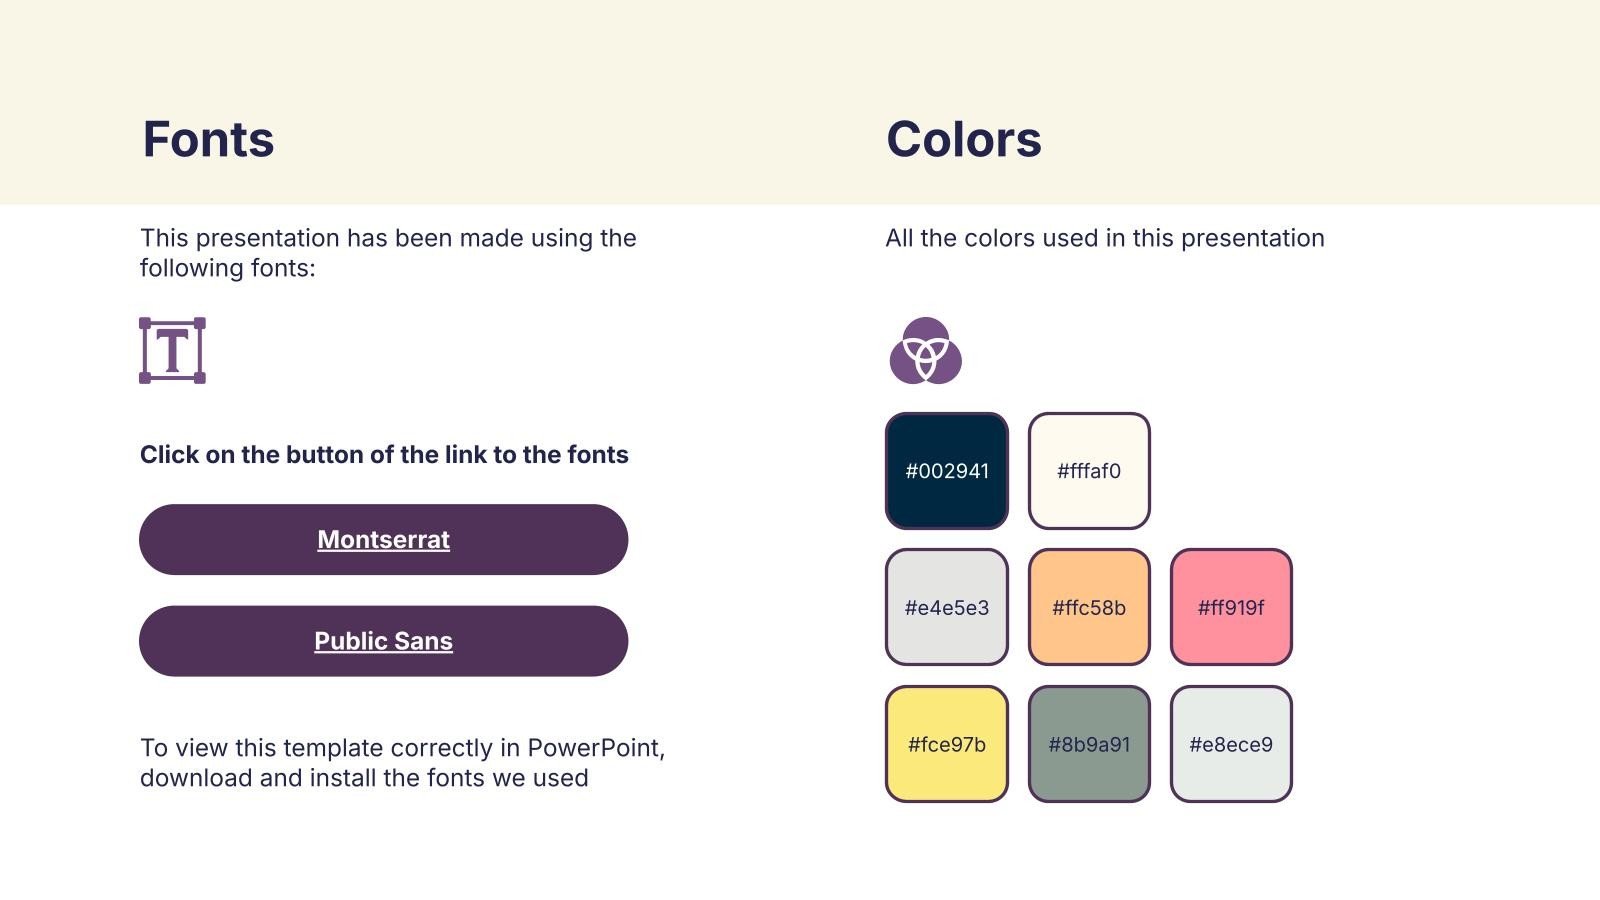Click the overlapping circles color icon
Image resolution: width=1600 pixels, height=900 pixels.
(x=925, y=351)
